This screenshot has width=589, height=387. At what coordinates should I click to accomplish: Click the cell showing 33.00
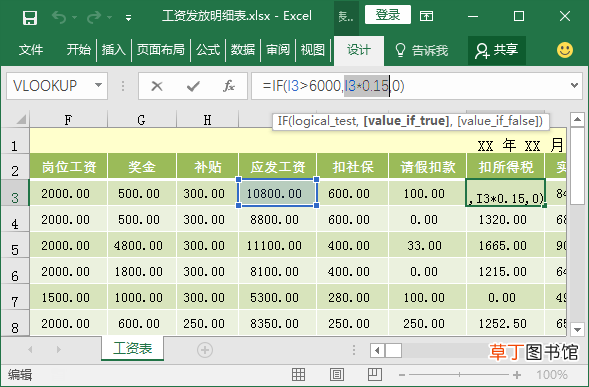click(x=427, y=245)
